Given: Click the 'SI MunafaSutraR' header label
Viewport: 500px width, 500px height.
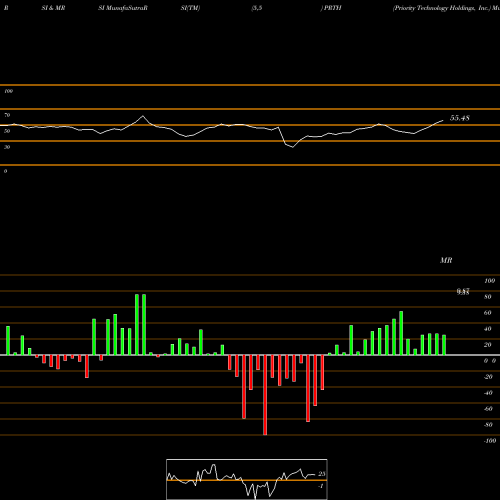Looking at the screenshot, I should pos(123,8).
